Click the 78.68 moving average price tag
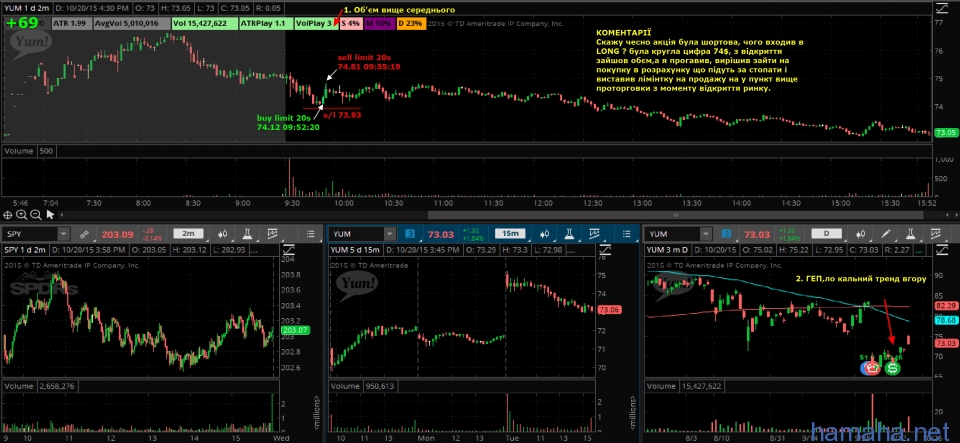Image resolution: width=960 pixels, height=443 pixels. click(945, 320)
